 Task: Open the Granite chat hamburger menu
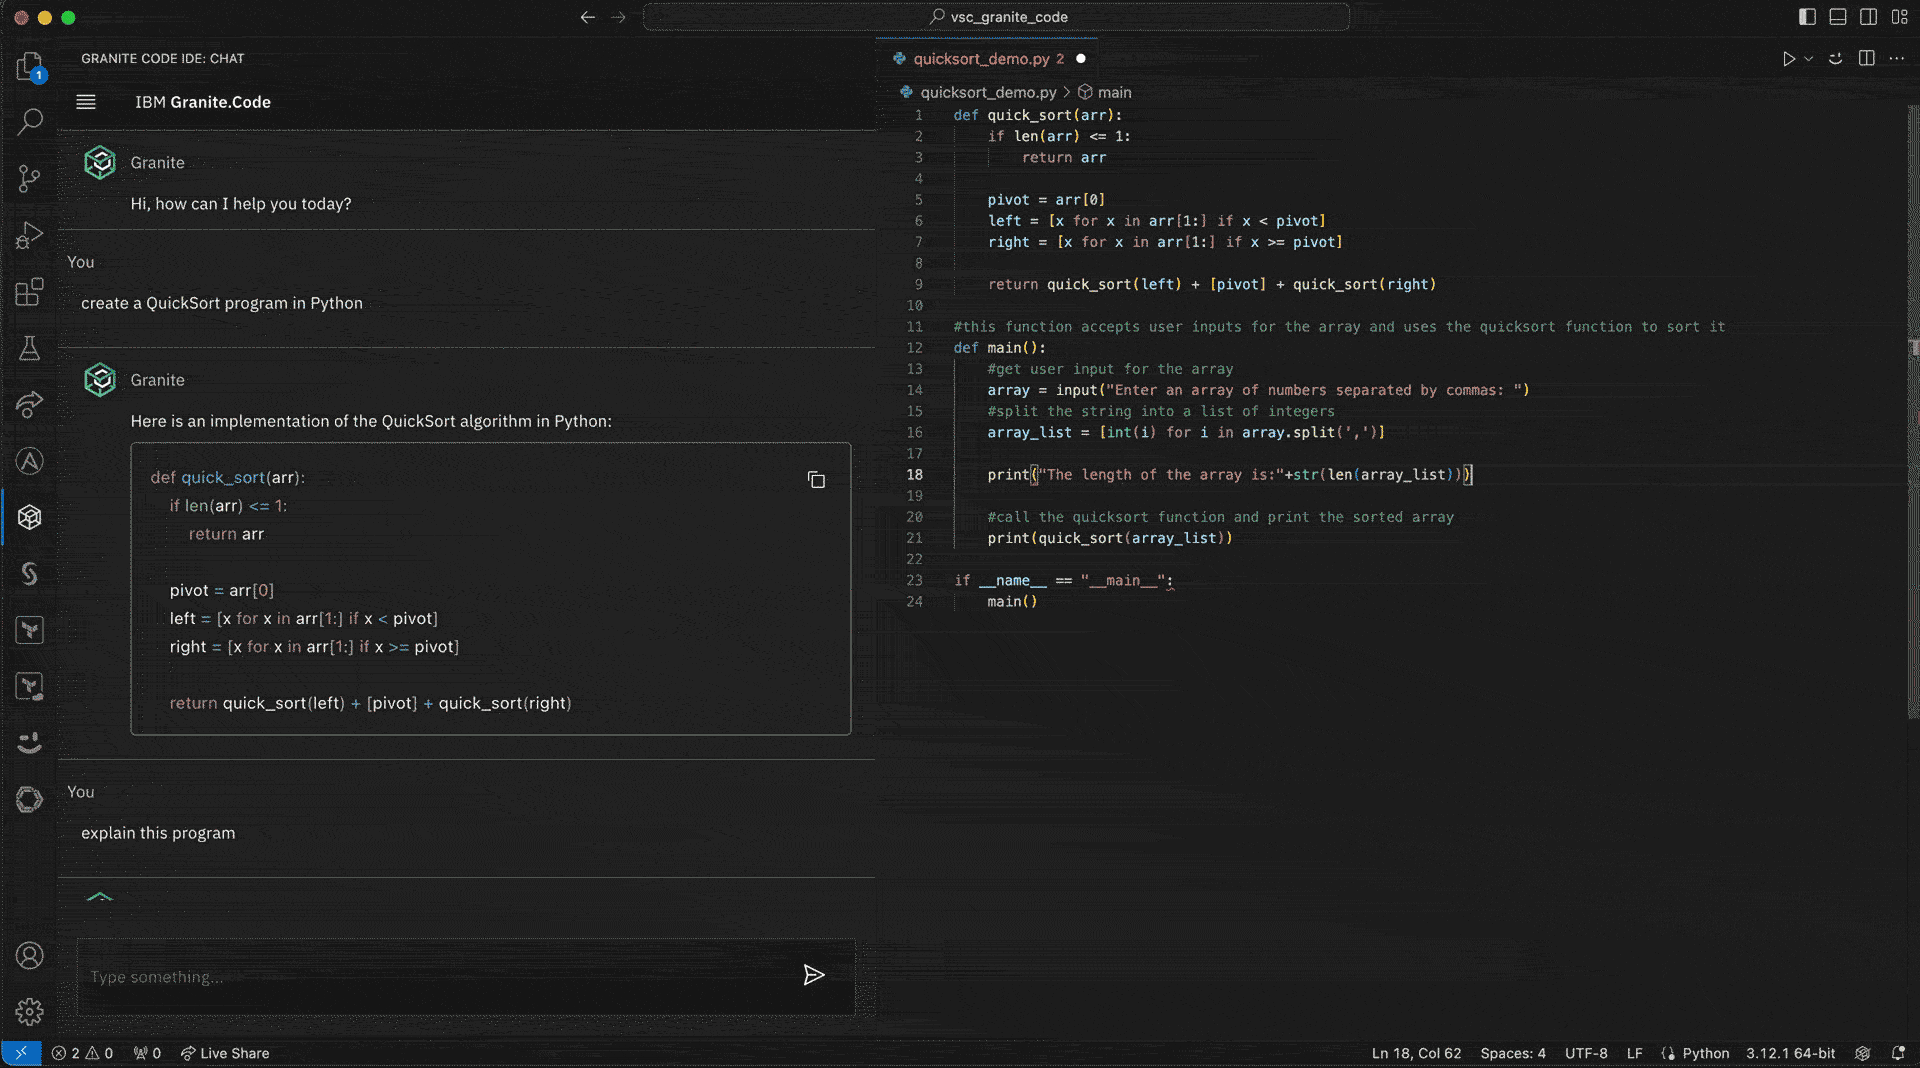click(86, 102)
